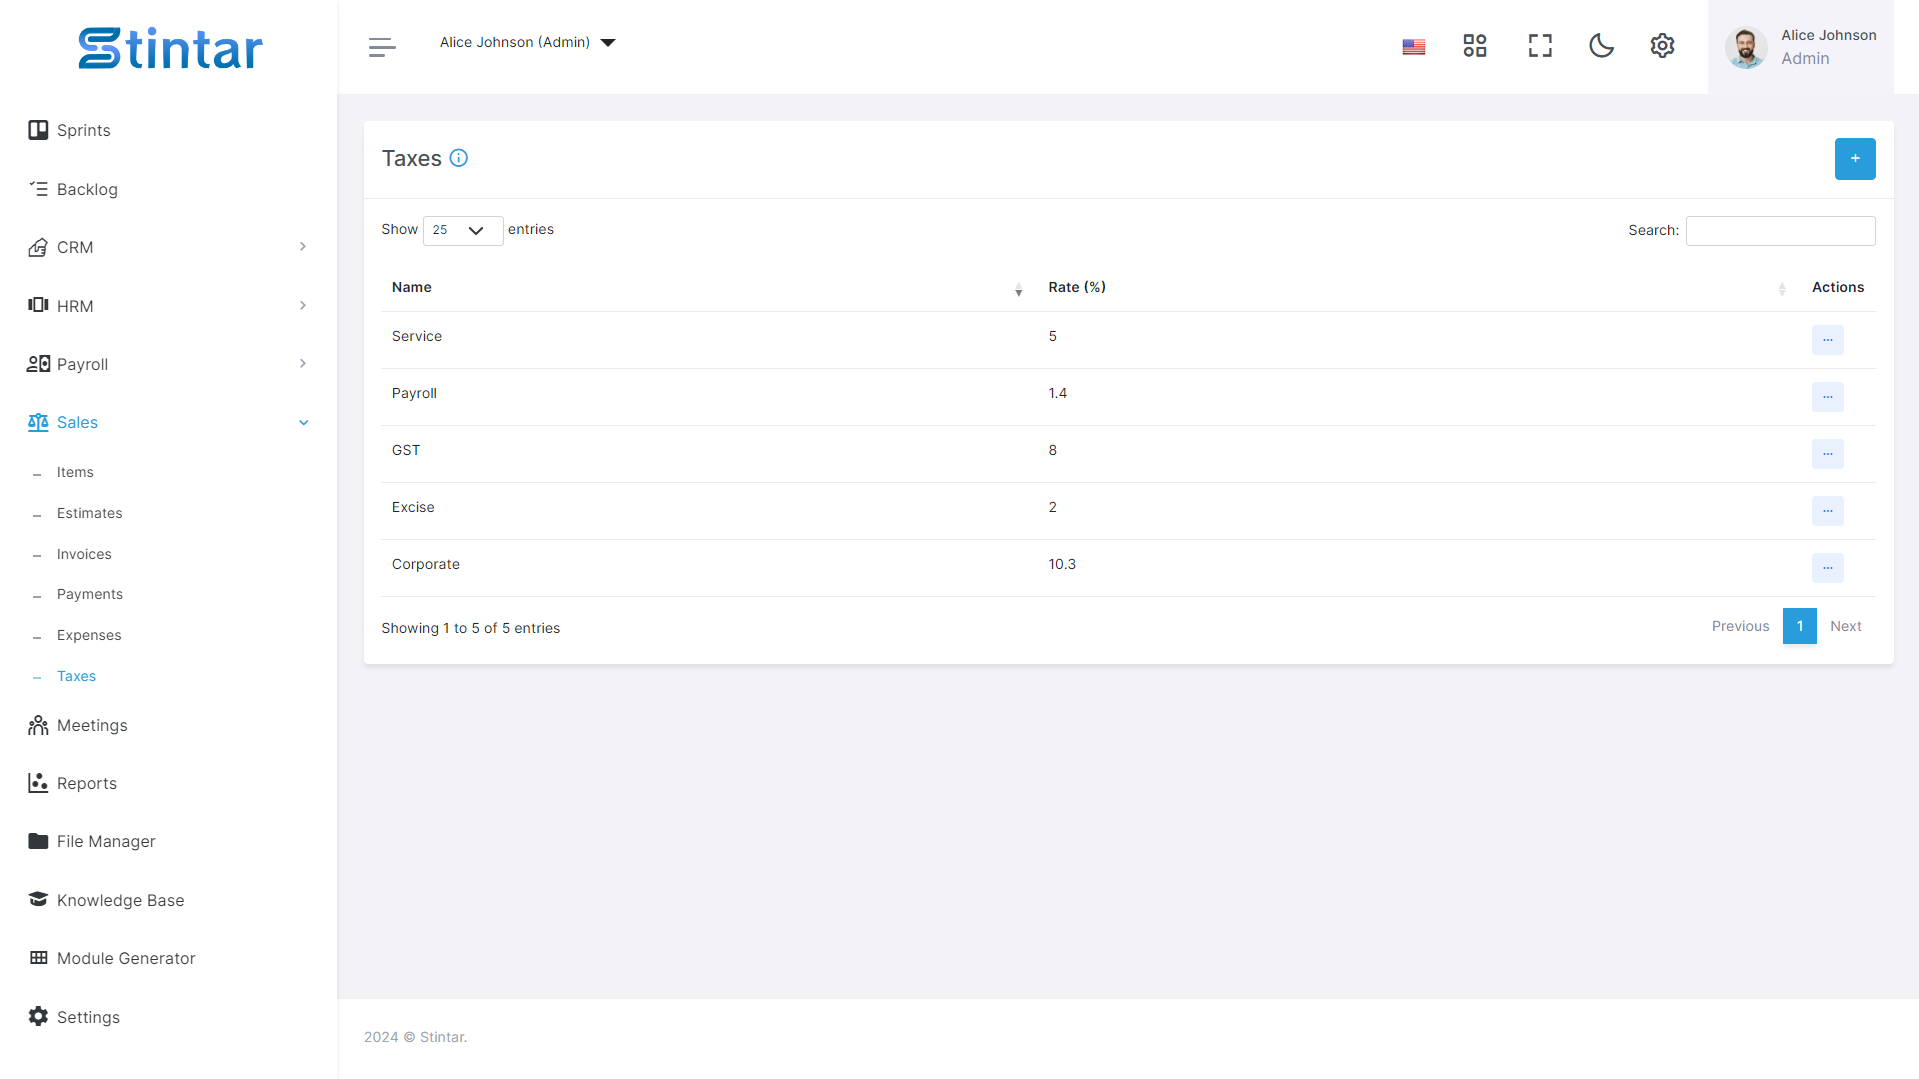Click the Taxes info icon
The height and width of the screenshot is (1079, 1919).
click(x=459, y=158)
